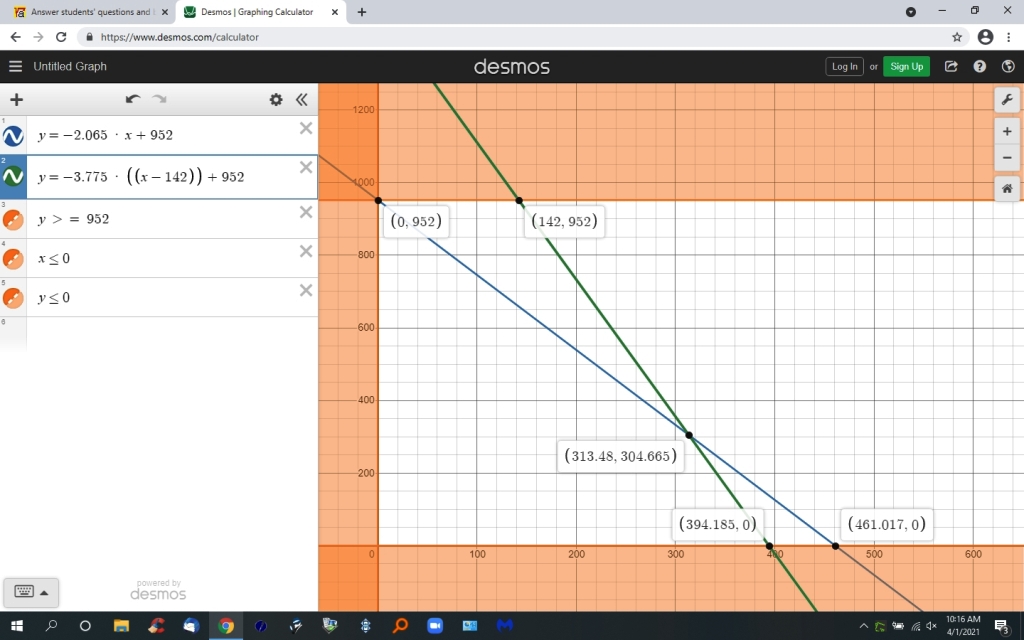Open Zoom from the taskbar
The height and width of the screenshot is (640, 1024).
pyautogui.click(x=435, y=626)
